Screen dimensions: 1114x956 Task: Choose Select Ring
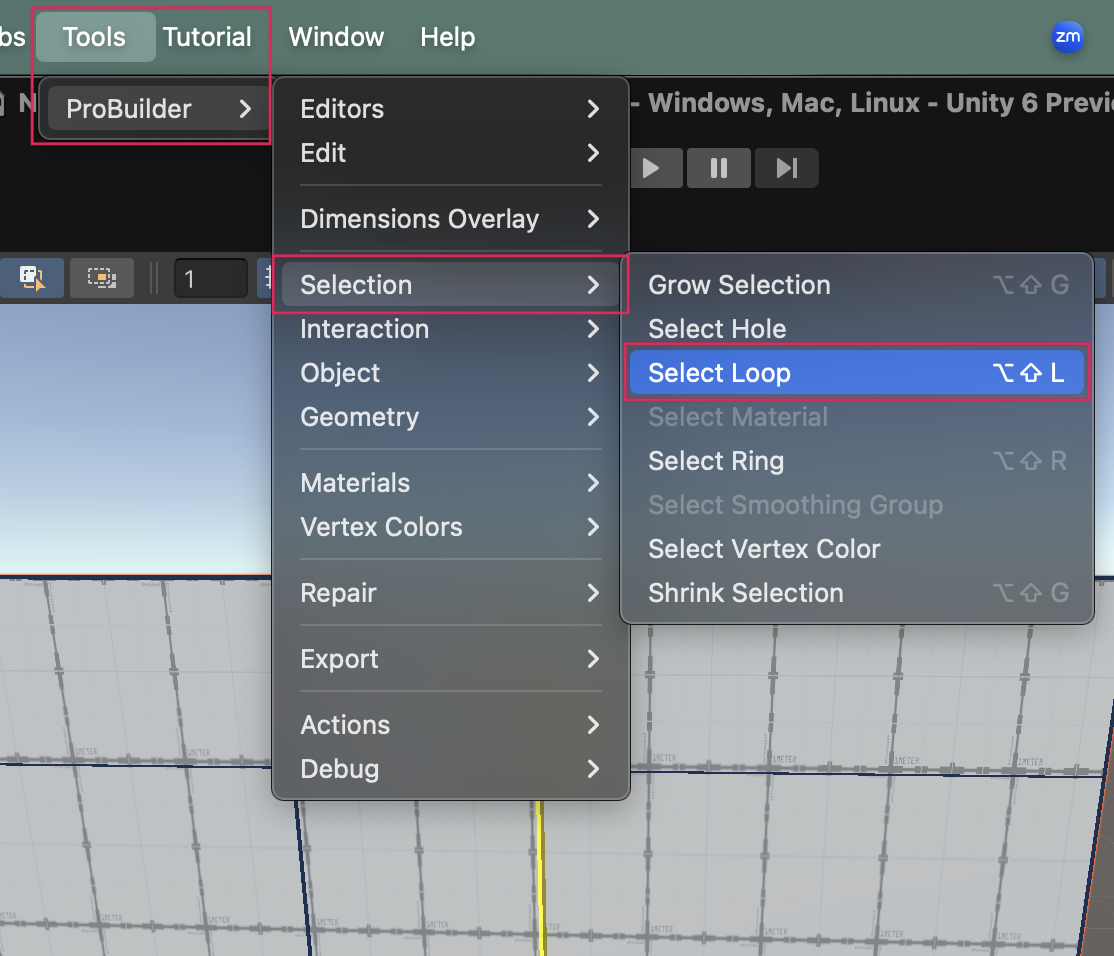coord(856,461)
